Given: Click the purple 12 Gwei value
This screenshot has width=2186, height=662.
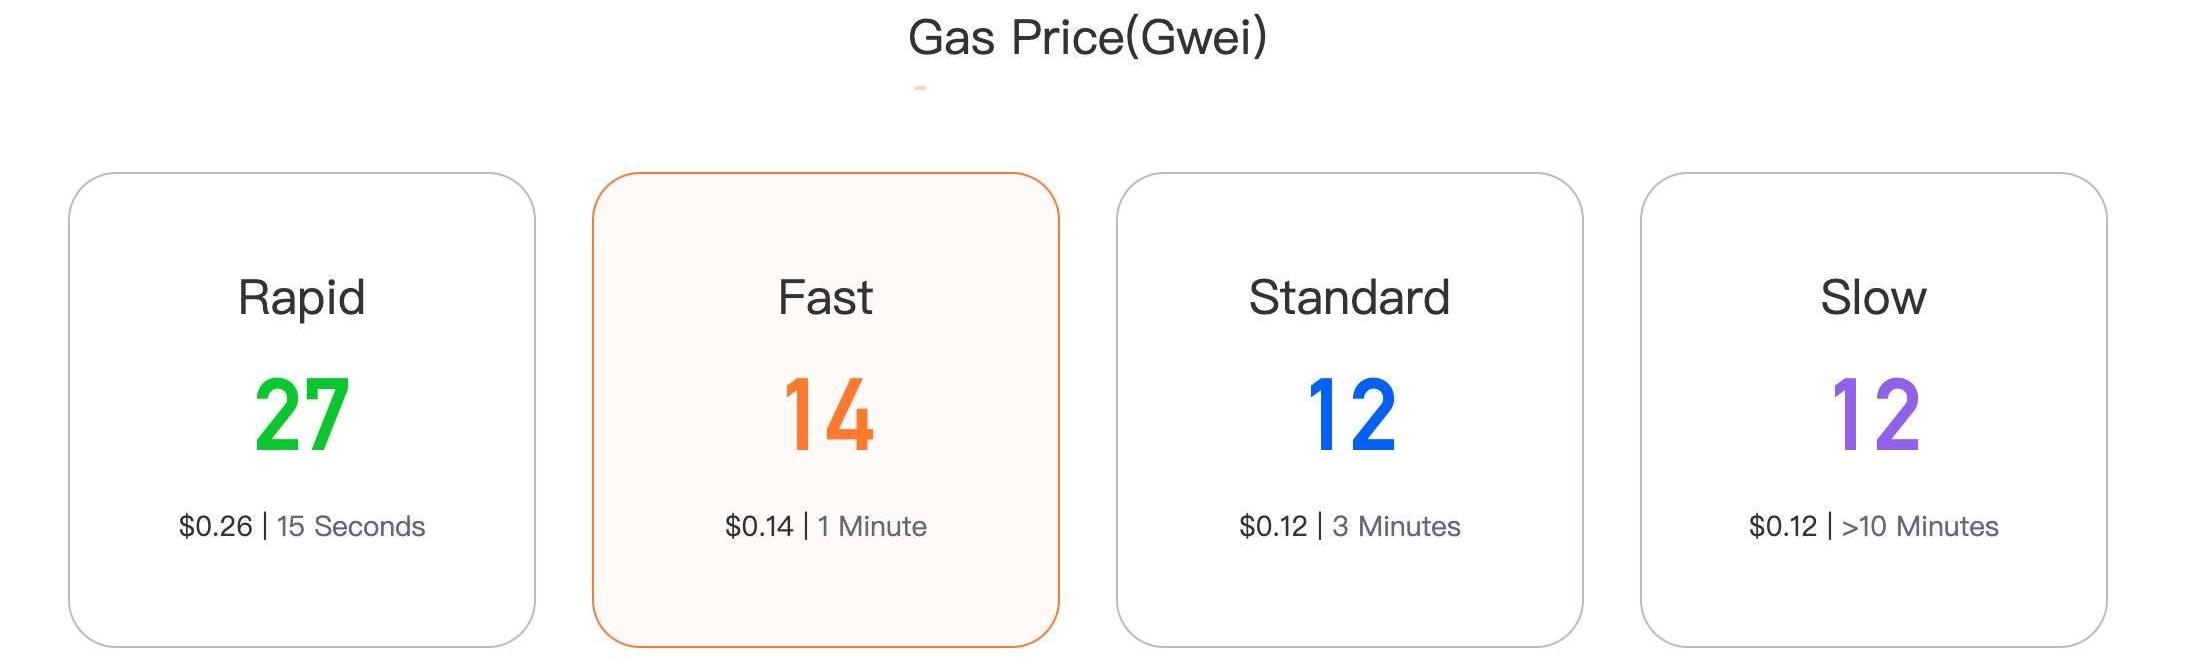Looking at the screenshot, I should tap(1875, 414).
